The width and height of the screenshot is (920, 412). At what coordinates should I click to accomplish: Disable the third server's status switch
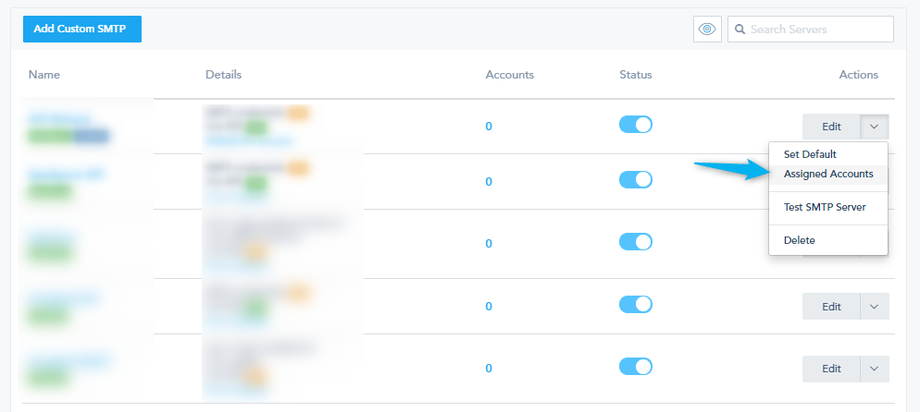point(636,242)
